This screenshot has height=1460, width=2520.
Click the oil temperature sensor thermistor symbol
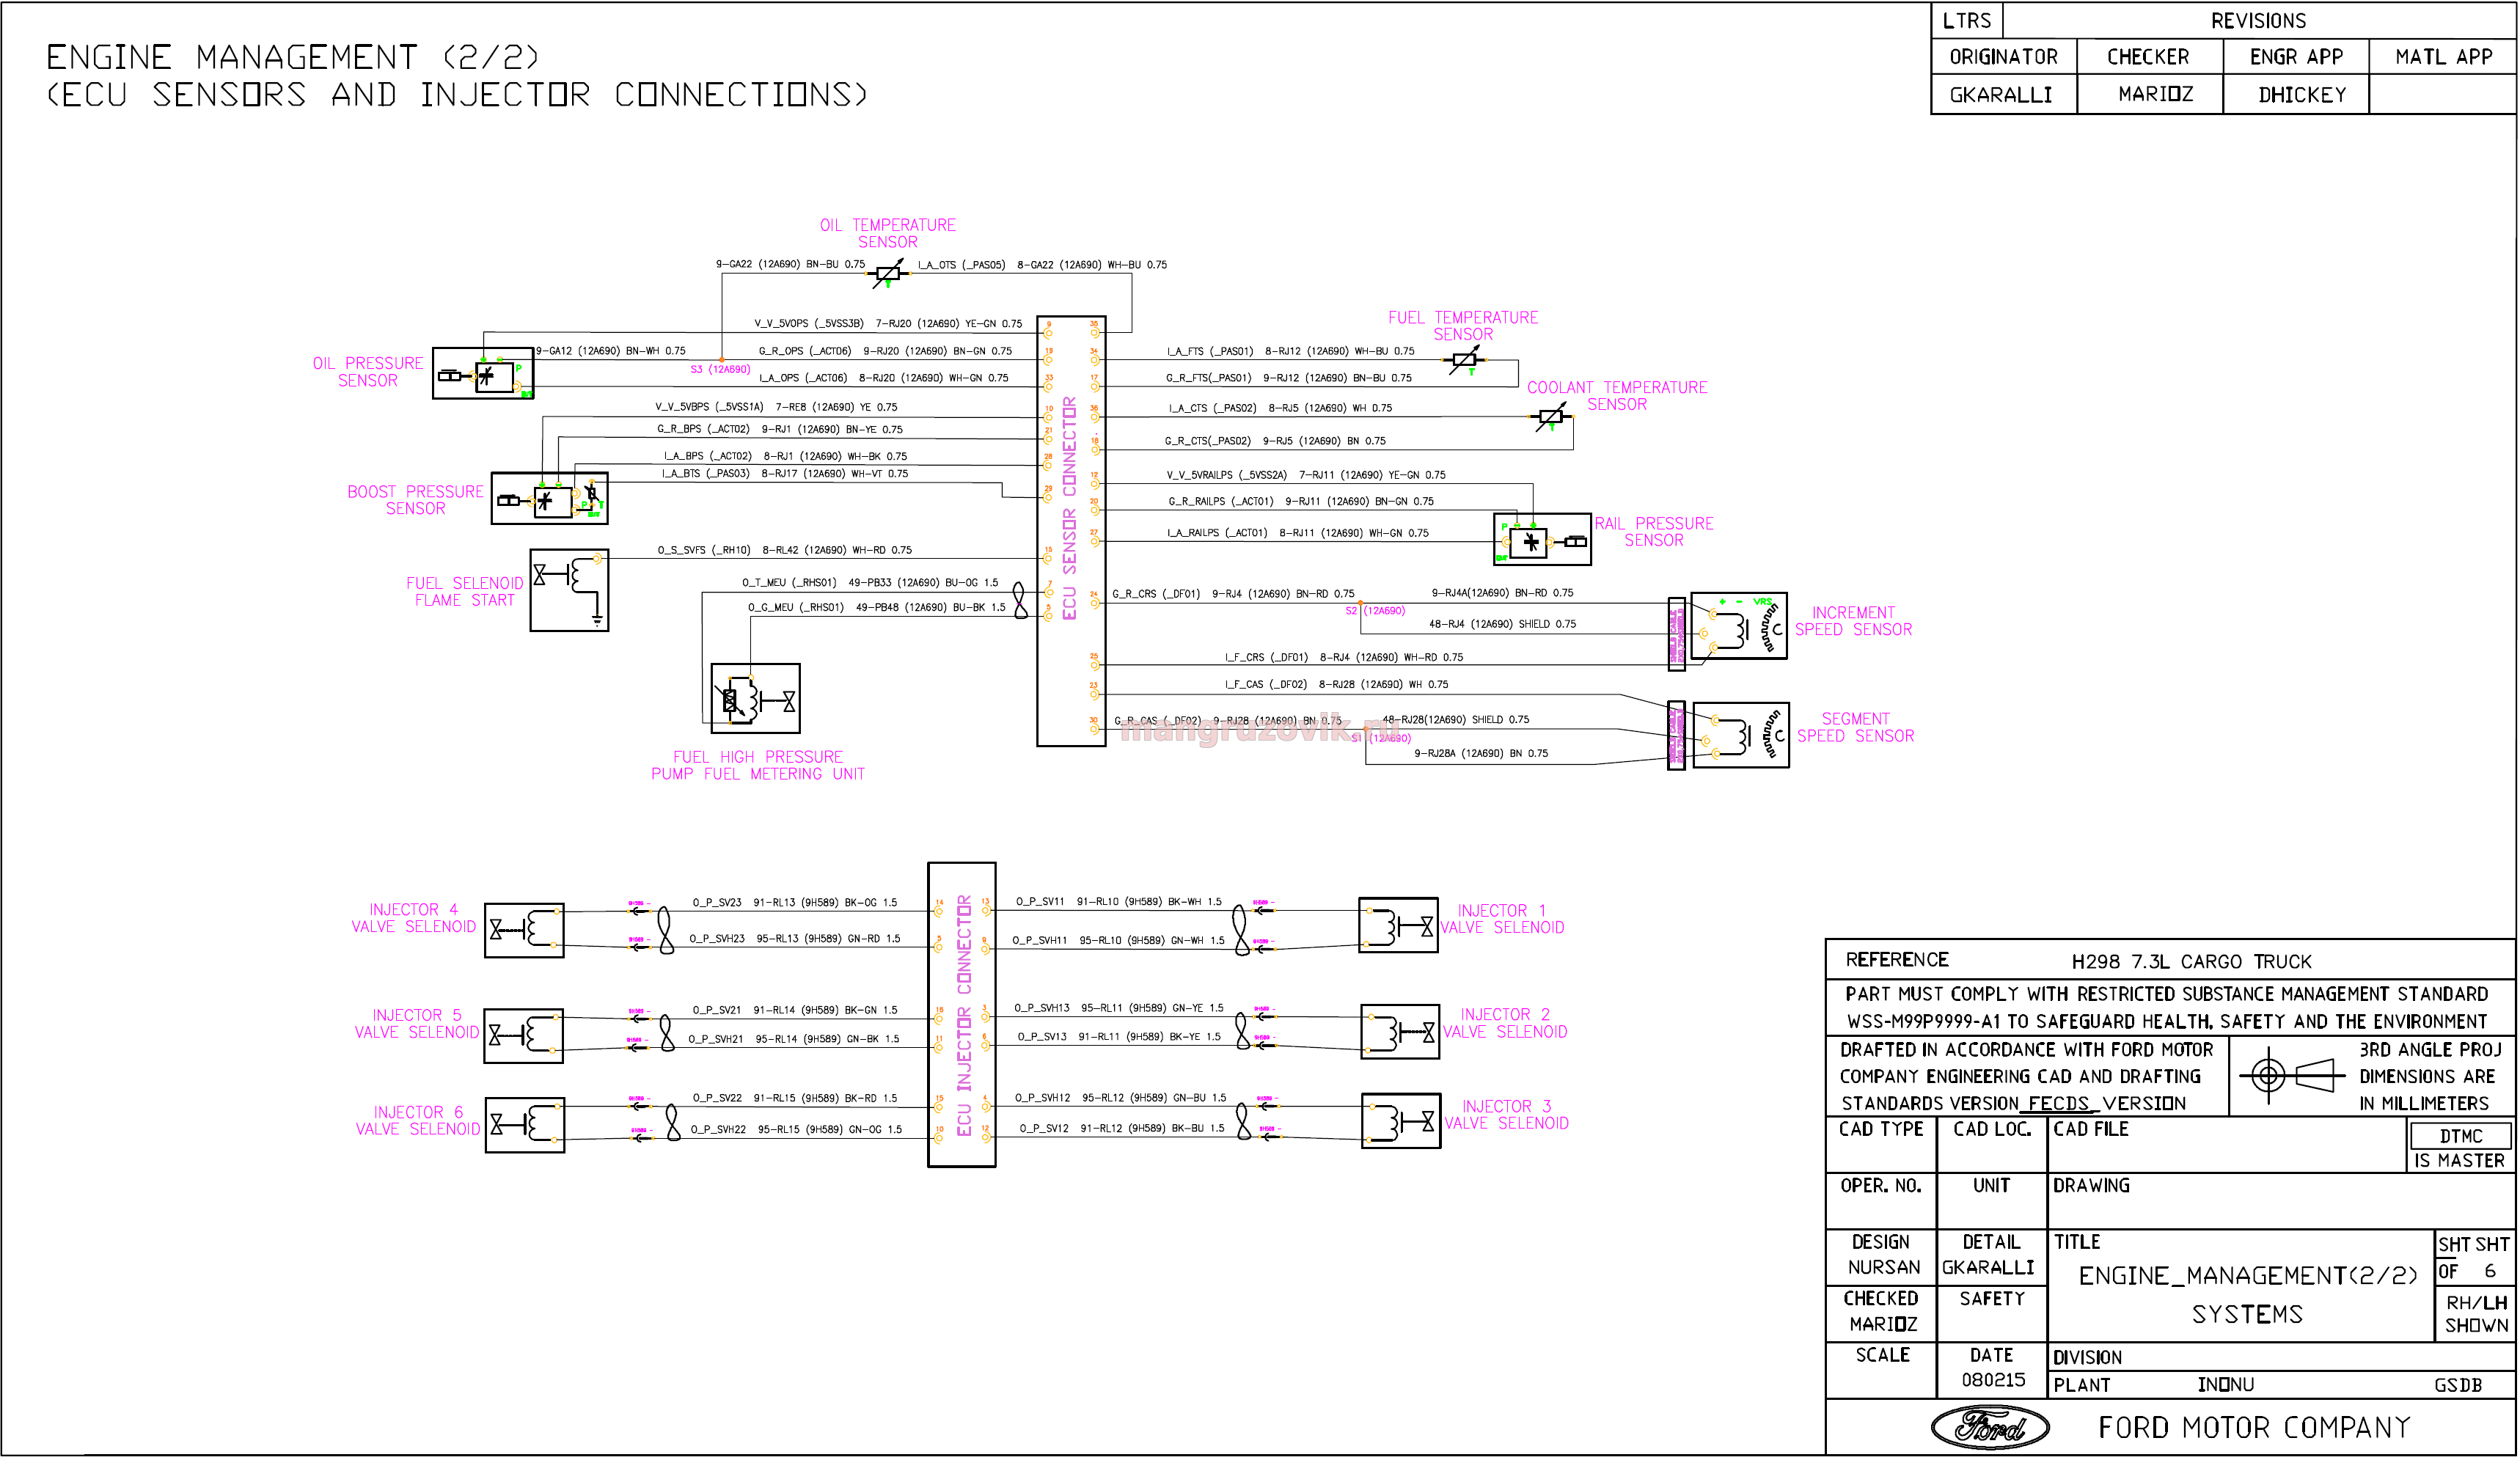point(888,274)
